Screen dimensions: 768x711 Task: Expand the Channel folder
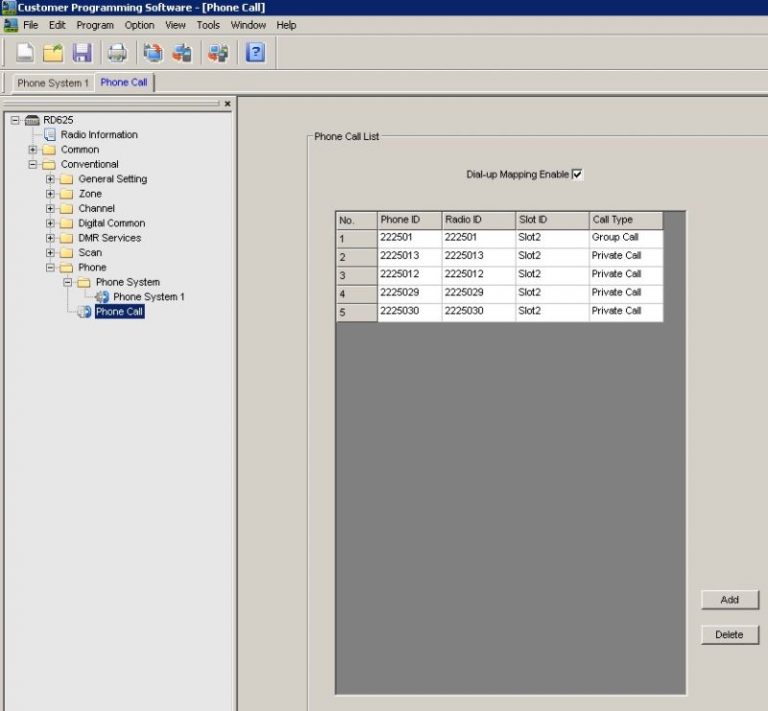(x=50, y=209)
